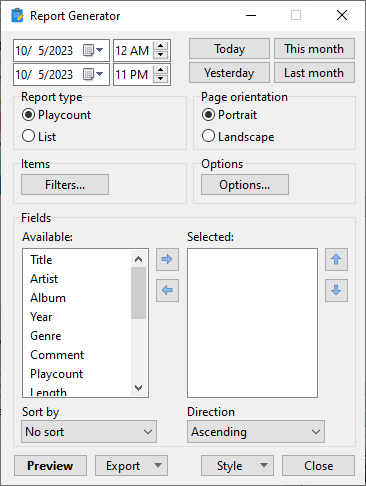Select Year in Available fields
366x486 pixels.
[x=77, y=317]
